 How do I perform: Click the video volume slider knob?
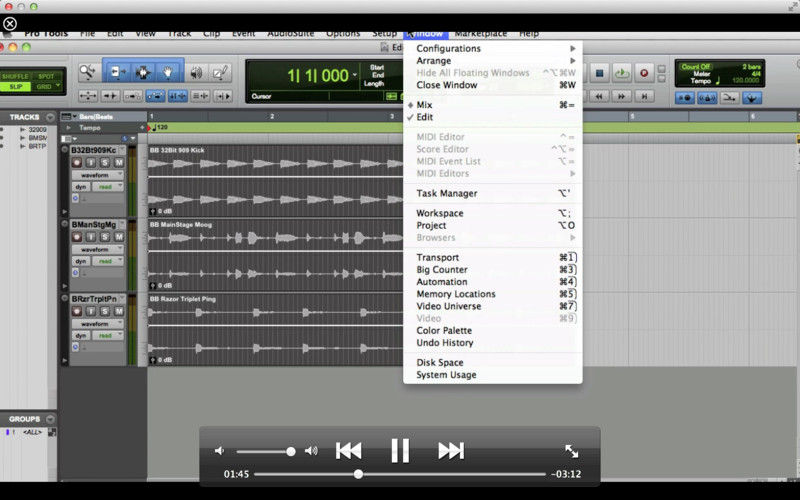point(291,451)
